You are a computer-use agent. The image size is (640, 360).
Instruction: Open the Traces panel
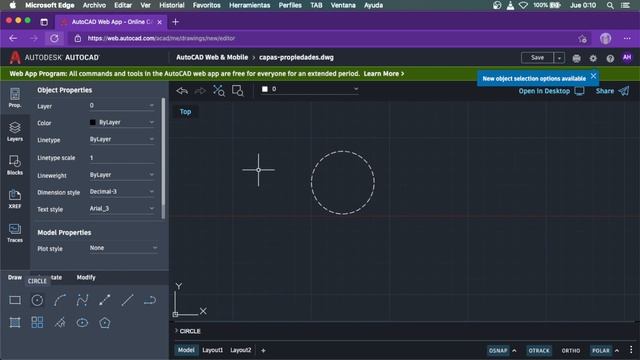click(x=15, y=233)
